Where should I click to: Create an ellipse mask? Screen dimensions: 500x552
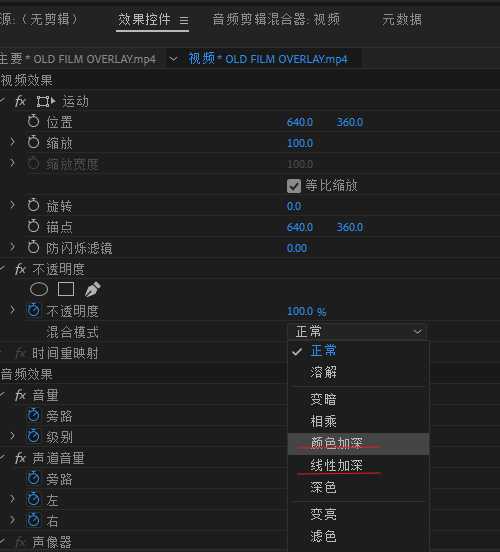39,289
